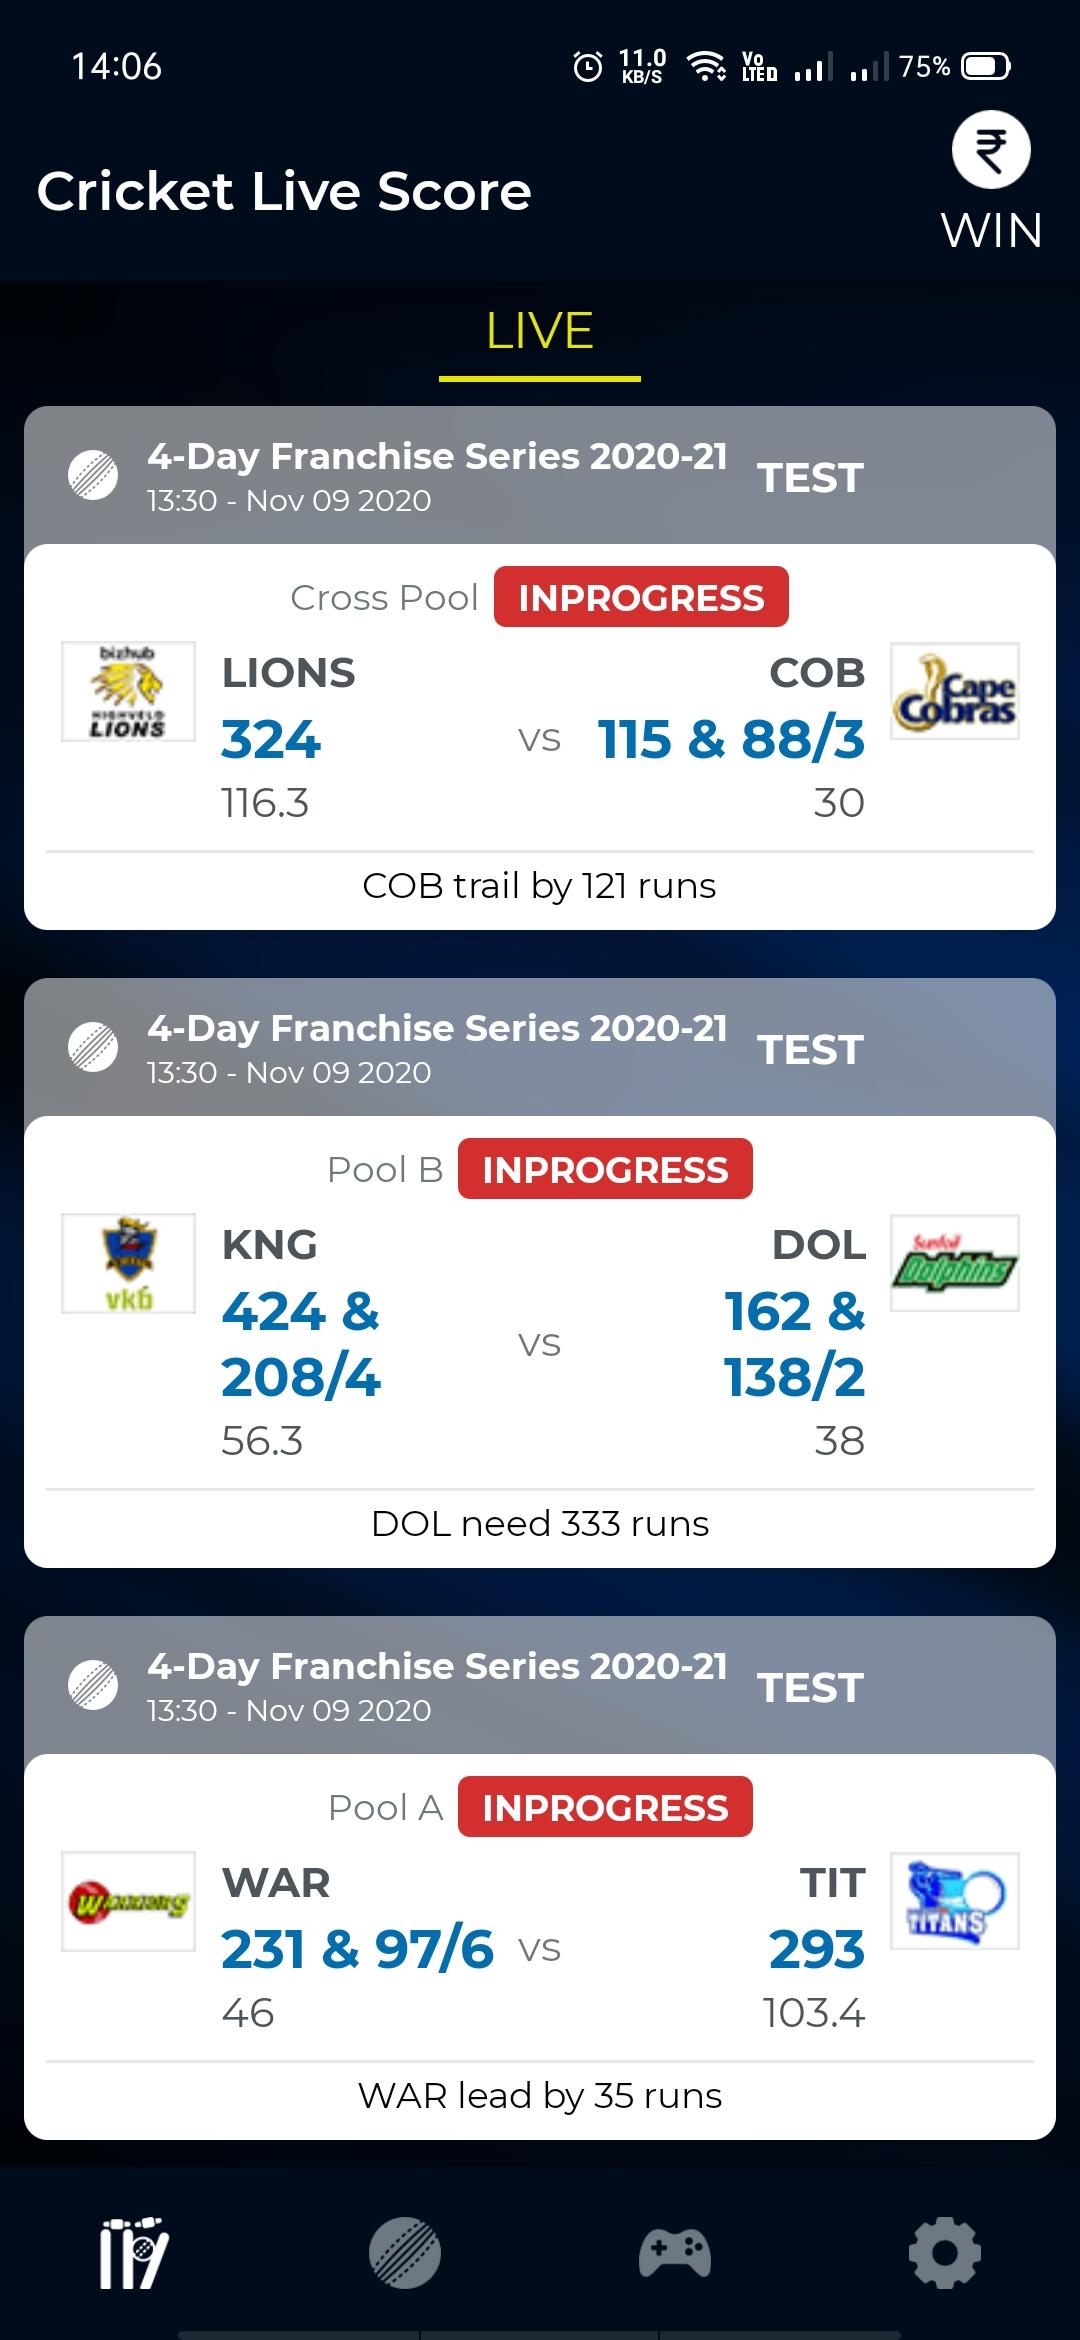Tap the ball icon on the KNG vs DOL header
1080x2340 pixels.
pos(93,1047)
